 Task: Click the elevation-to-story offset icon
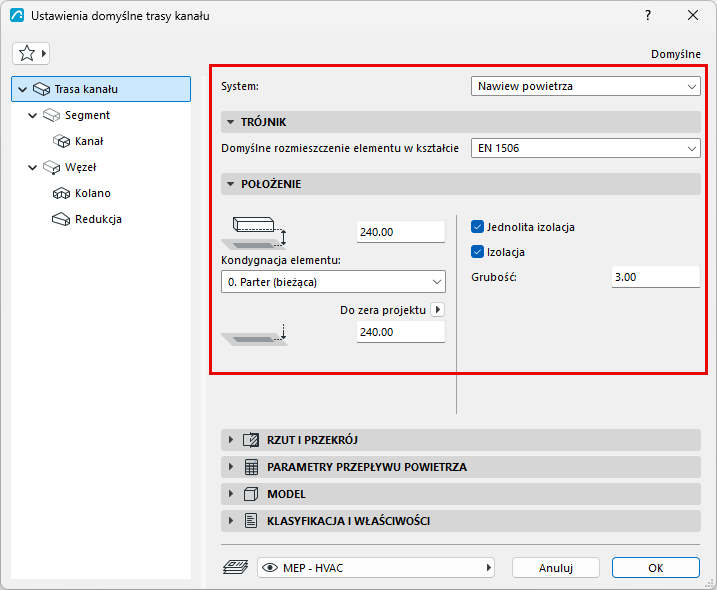coord(254,232)
